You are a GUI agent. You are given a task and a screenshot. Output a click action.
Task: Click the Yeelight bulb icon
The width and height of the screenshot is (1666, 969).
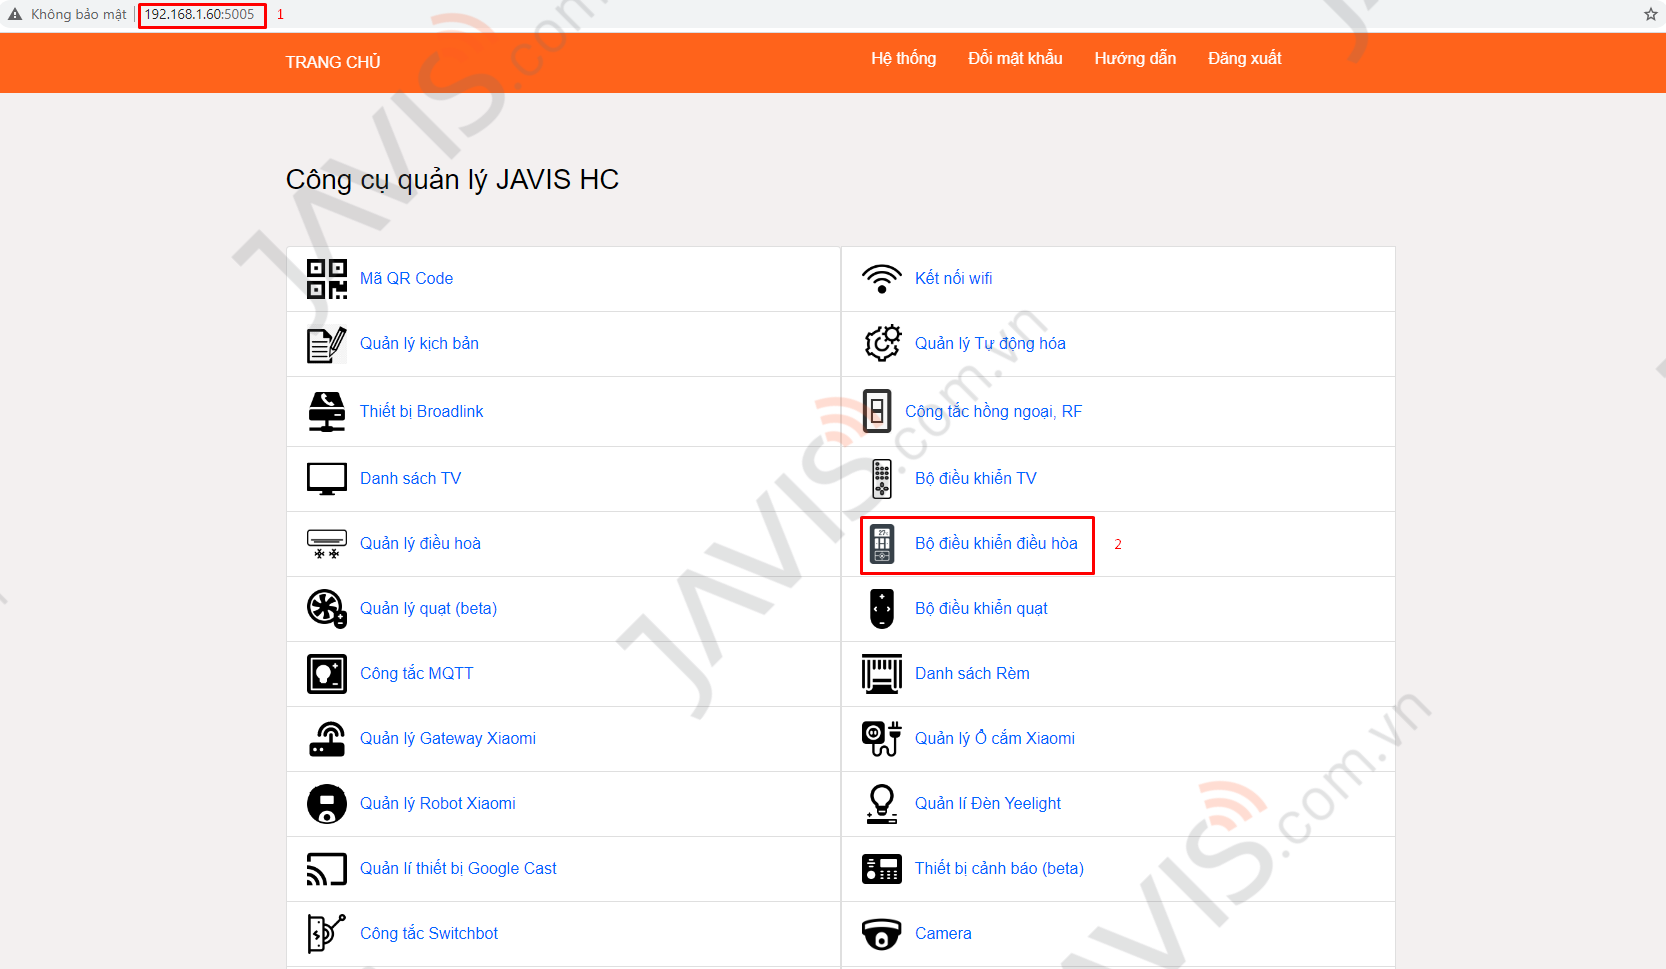click(882, 804)
